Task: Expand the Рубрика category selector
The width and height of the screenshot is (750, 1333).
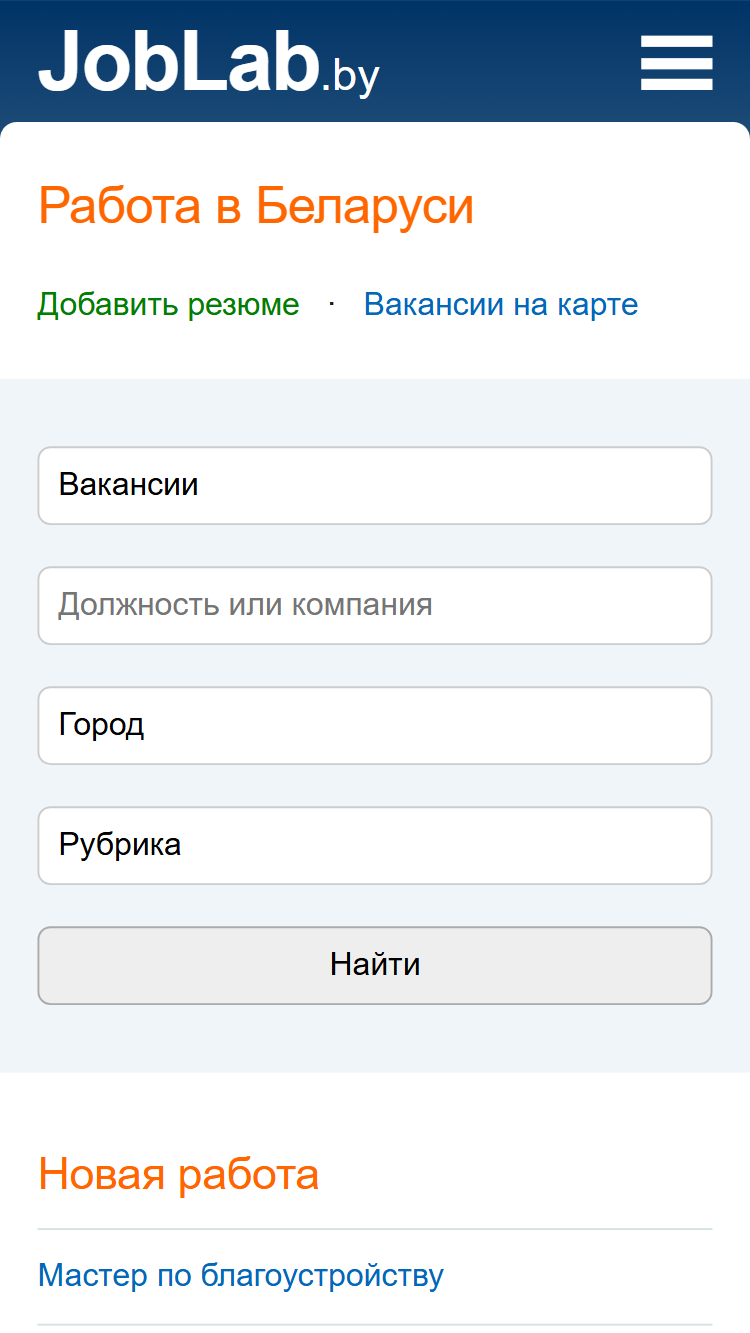Action: 375,845
